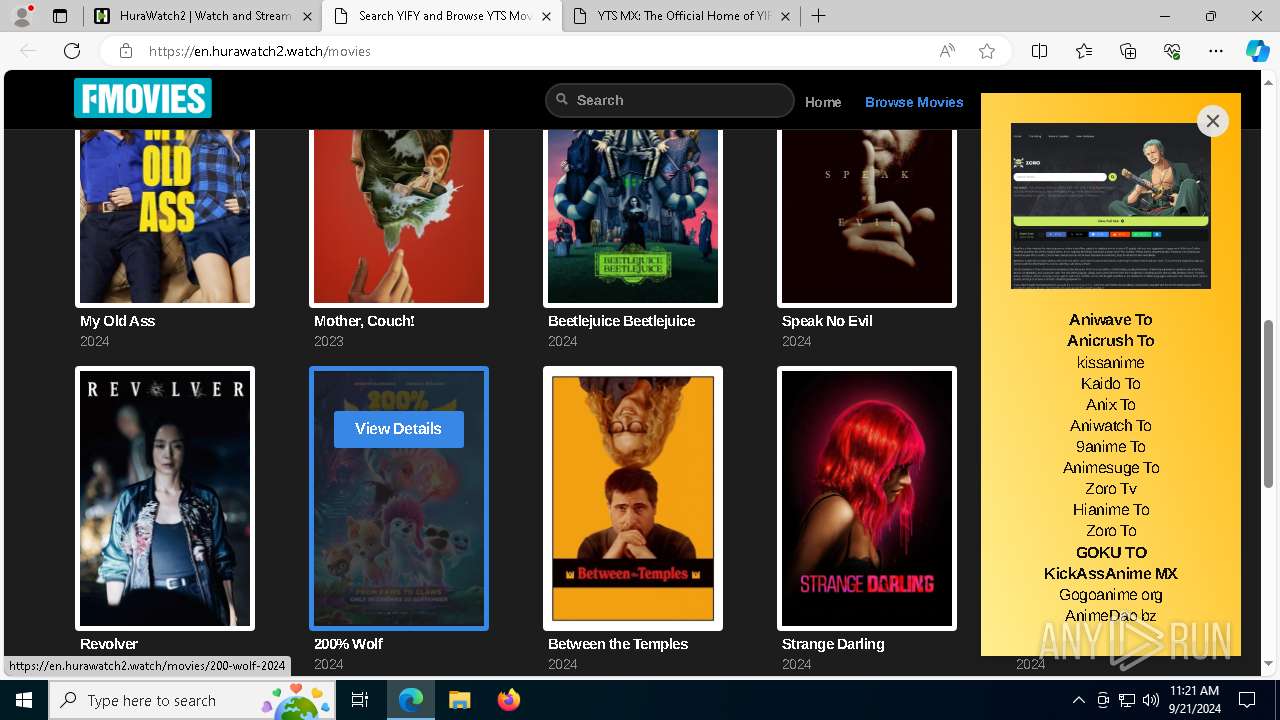The image size is (1280, 720).
Task: Open Anicrush To ad link
Action: click(x=1110, y=341)
